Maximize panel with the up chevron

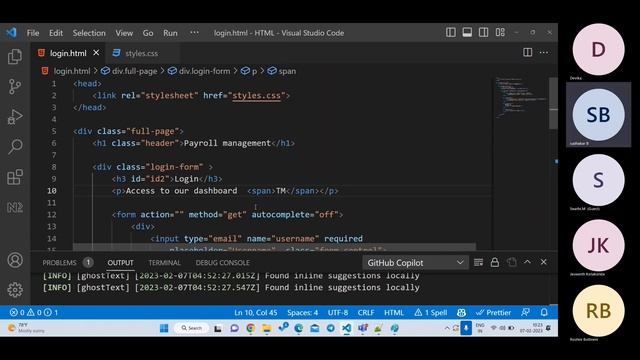click(527, 262)
